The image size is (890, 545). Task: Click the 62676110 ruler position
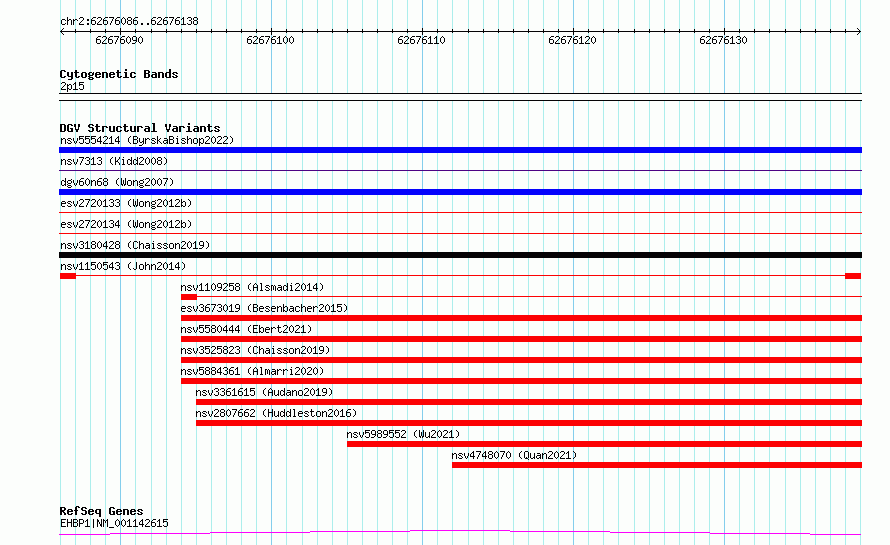(x=421, y=40)
